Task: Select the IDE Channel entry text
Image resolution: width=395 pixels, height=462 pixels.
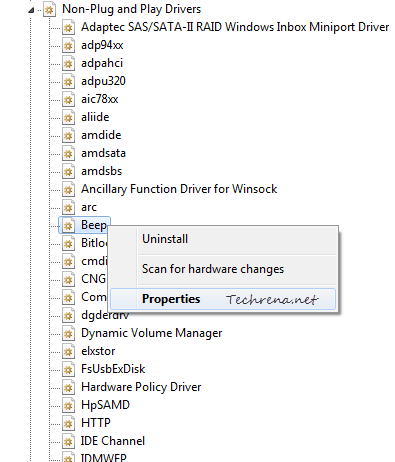Action: pyautogui.click(x=113, y=441)
